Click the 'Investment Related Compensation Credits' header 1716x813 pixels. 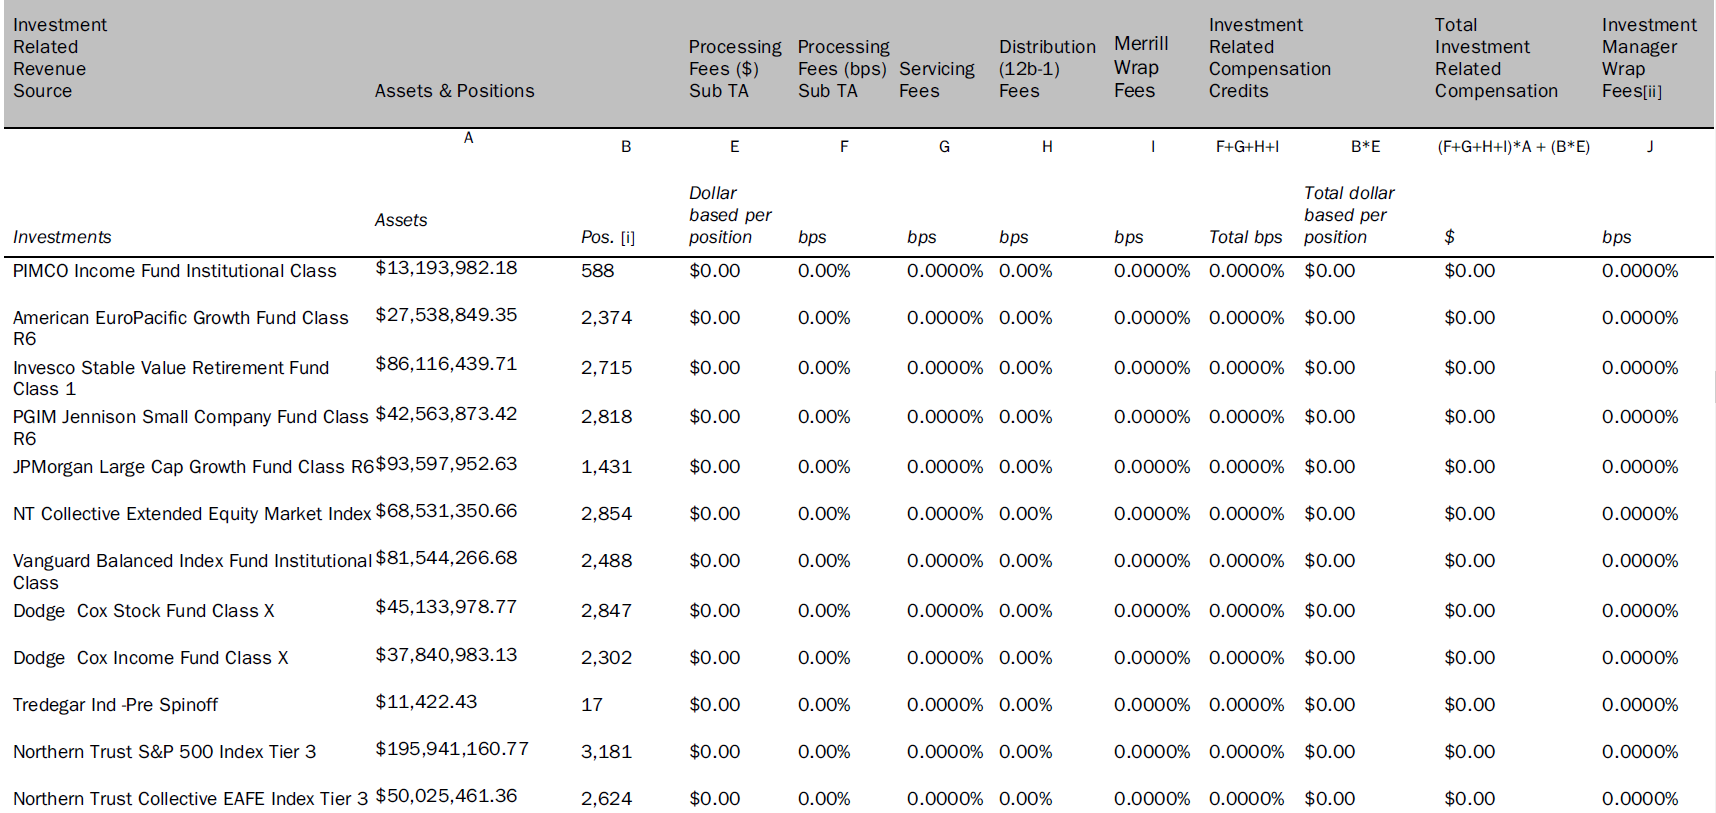(1270, 58)
